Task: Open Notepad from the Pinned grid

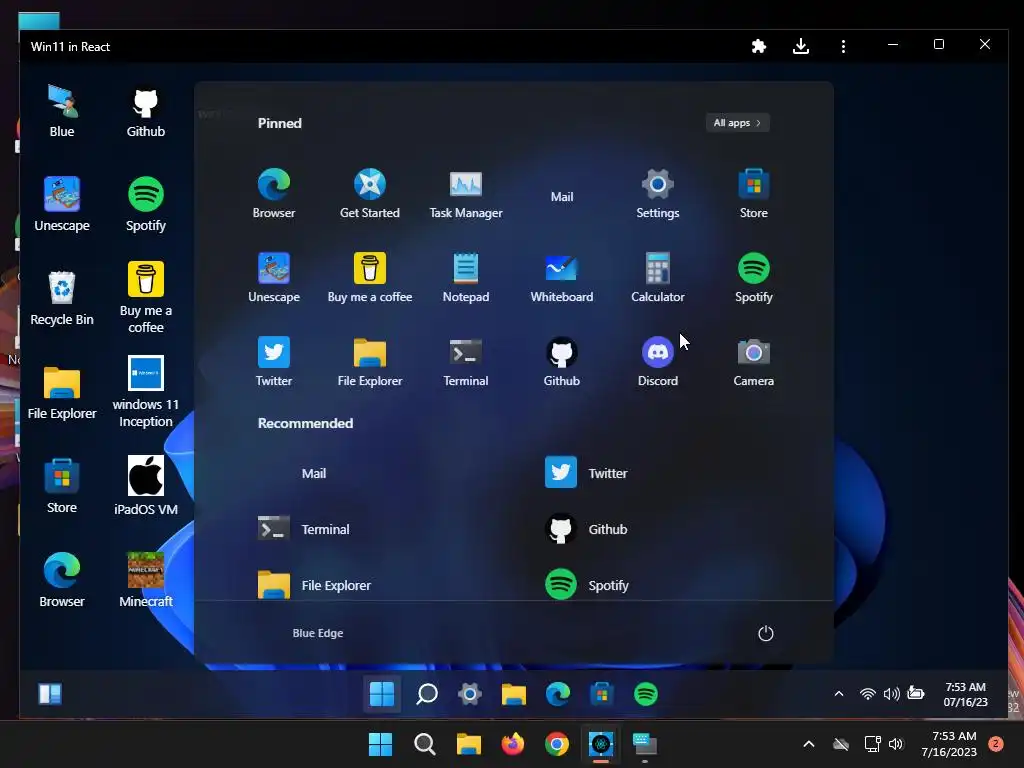Action: (466, 278)
